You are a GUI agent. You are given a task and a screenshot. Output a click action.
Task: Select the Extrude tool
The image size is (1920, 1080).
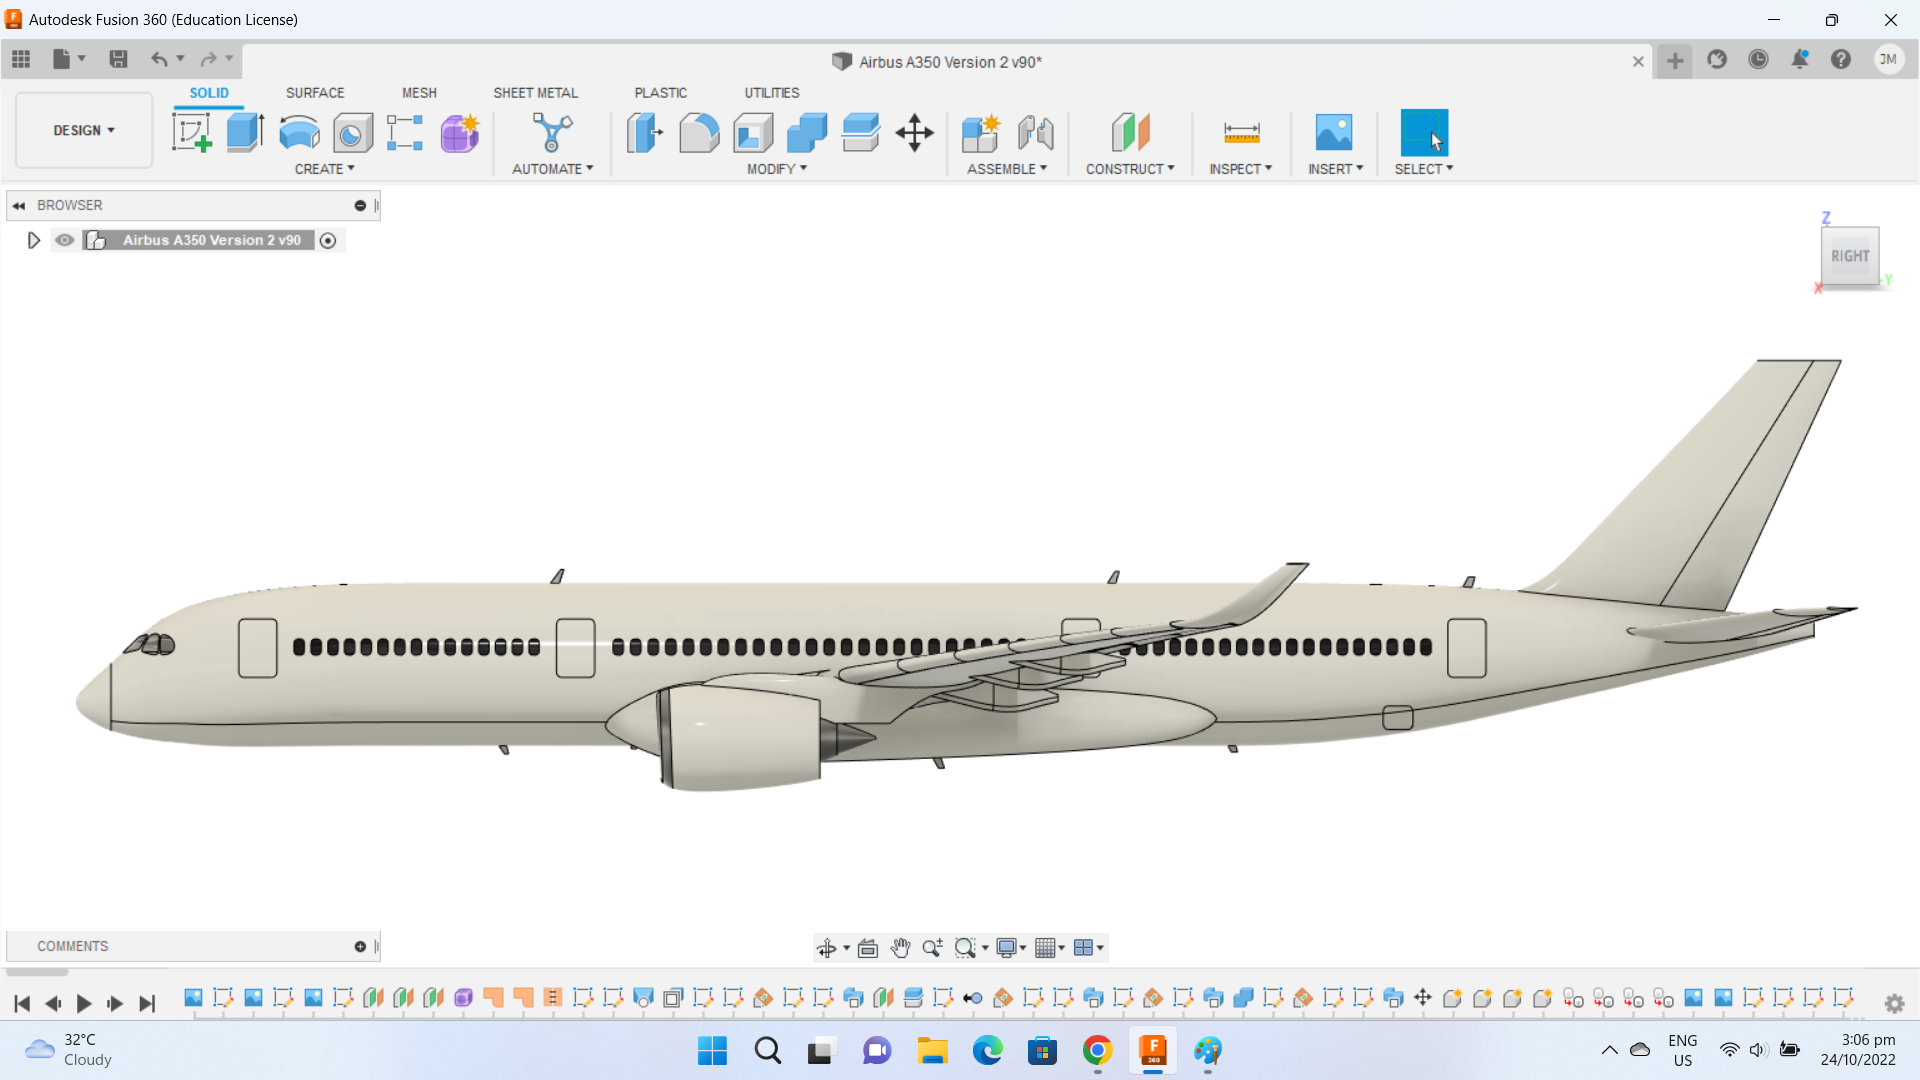(x=245, y=132)
